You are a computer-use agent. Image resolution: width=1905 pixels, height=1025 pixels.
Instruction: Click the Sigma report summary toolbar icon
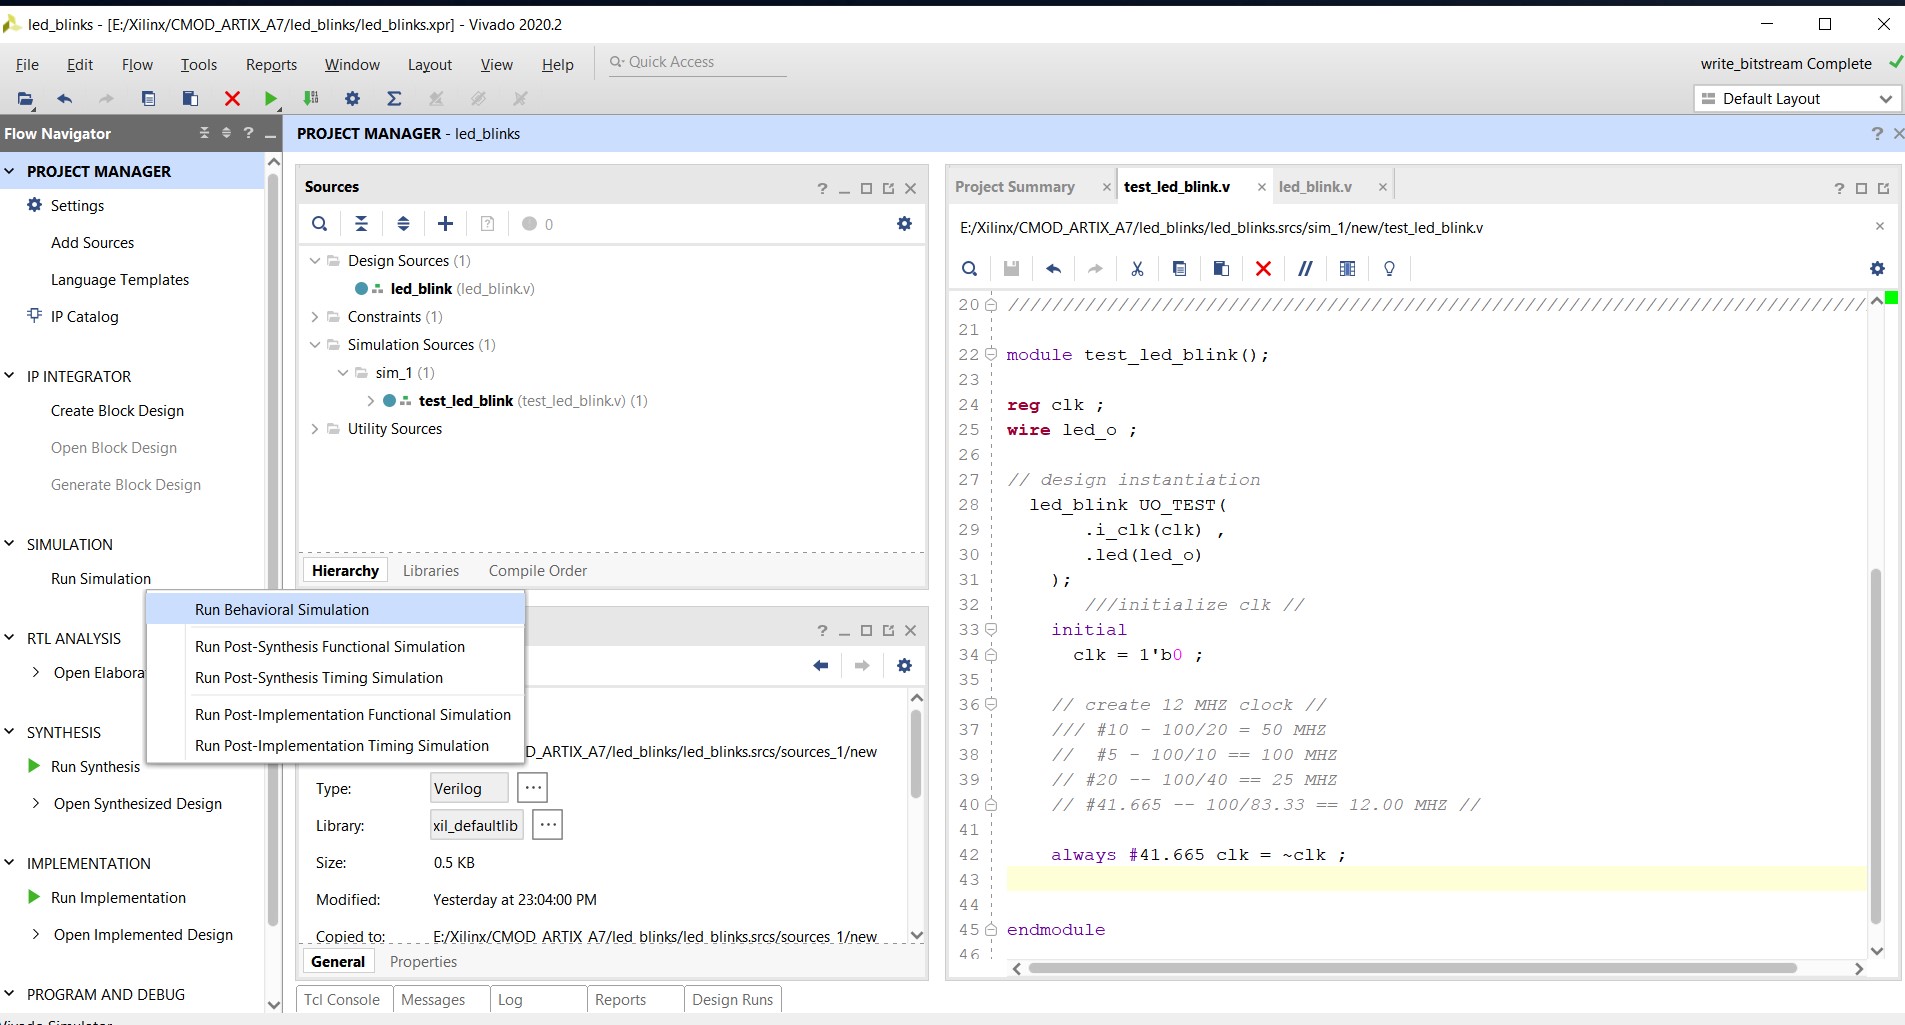tap(394, 99)
